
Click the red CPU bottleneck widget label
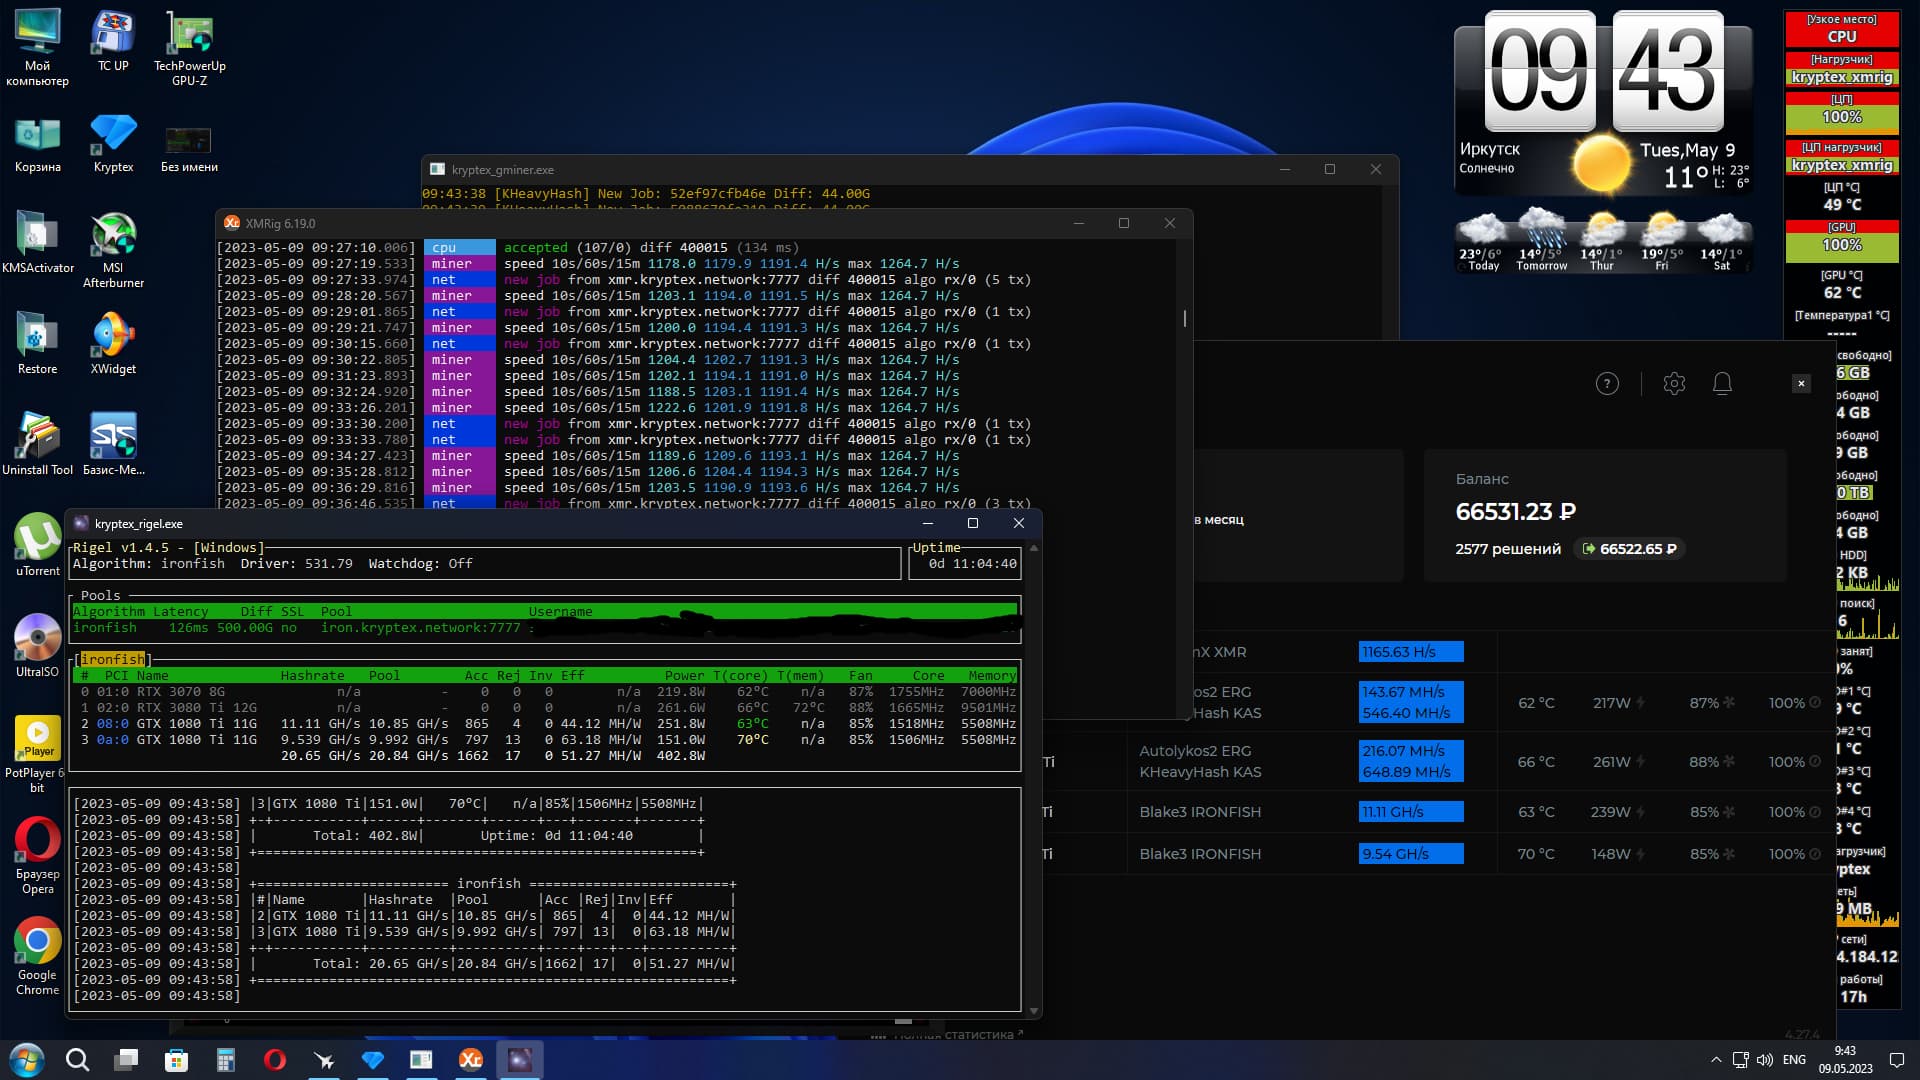coord(1842,29)
